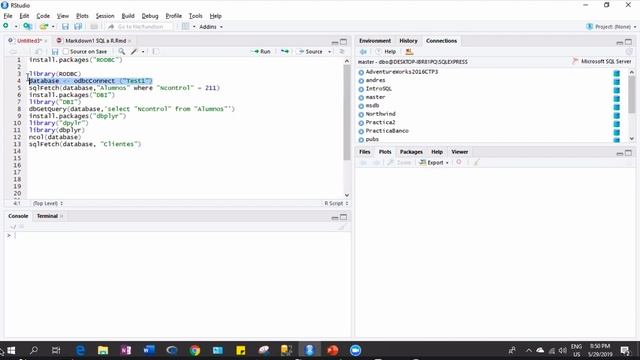This screenshot has height=360, width=640.
Task: Maximize the Connections pane
Action: pos(629,42)
